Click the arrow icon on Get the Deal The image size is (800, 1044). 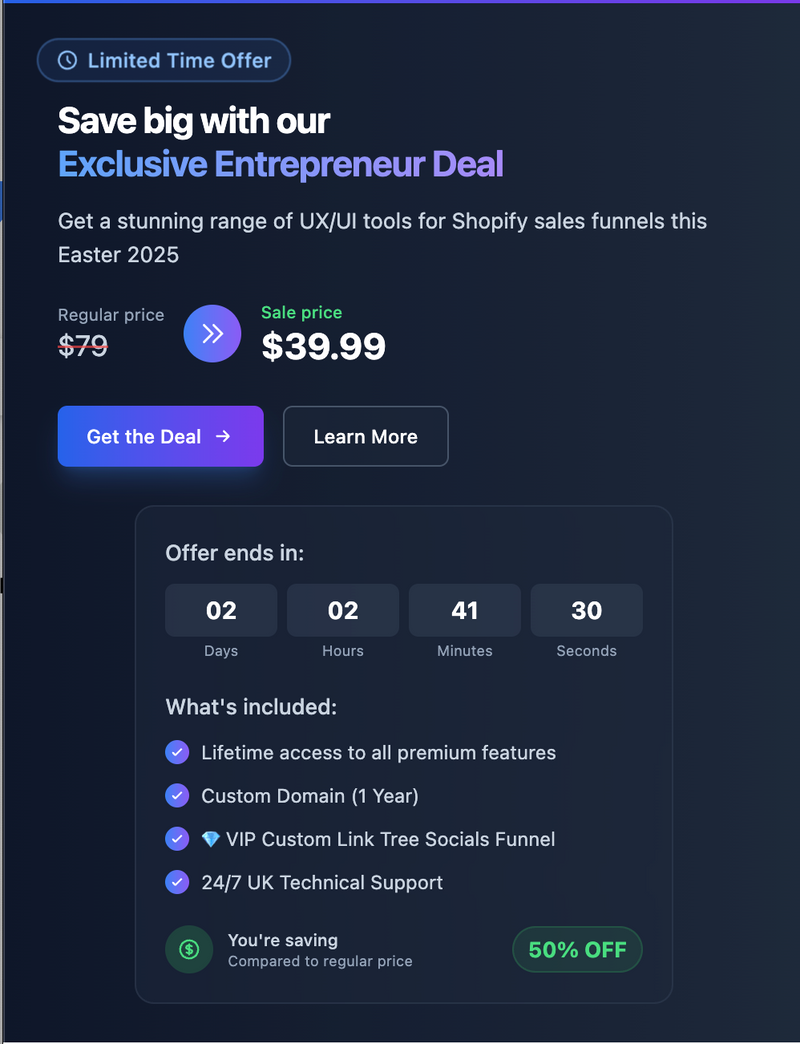pyautogui.click(x=223, y=436)
